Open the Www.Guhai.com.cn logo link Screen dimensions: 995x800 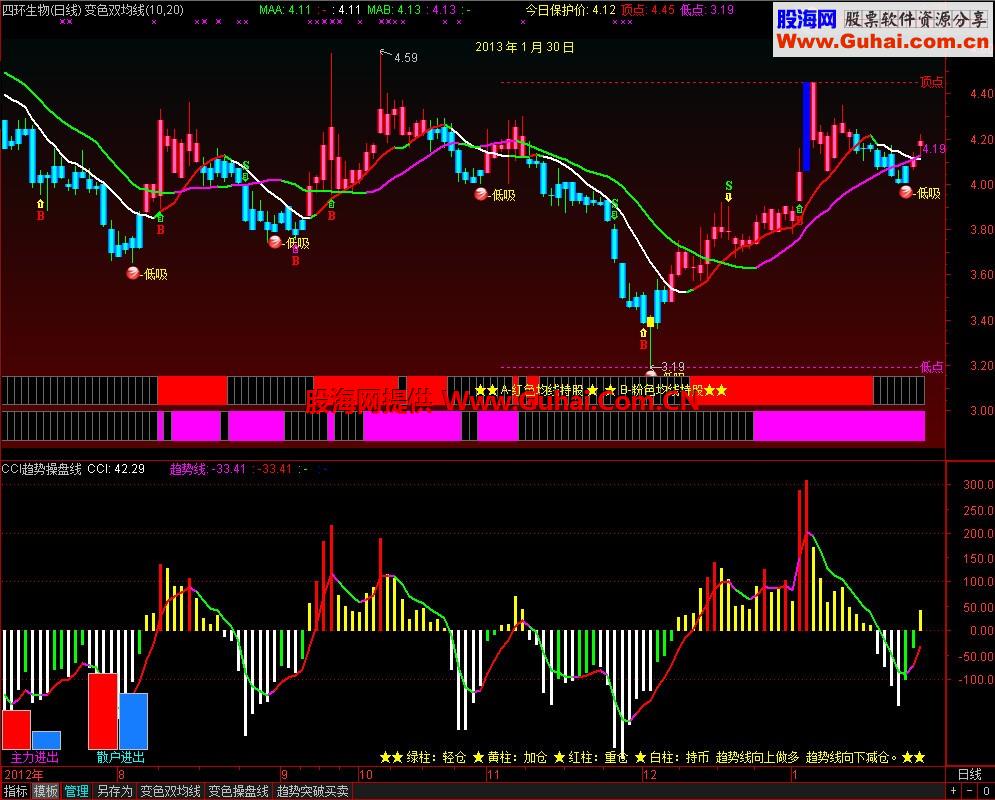tap(883, 41)
